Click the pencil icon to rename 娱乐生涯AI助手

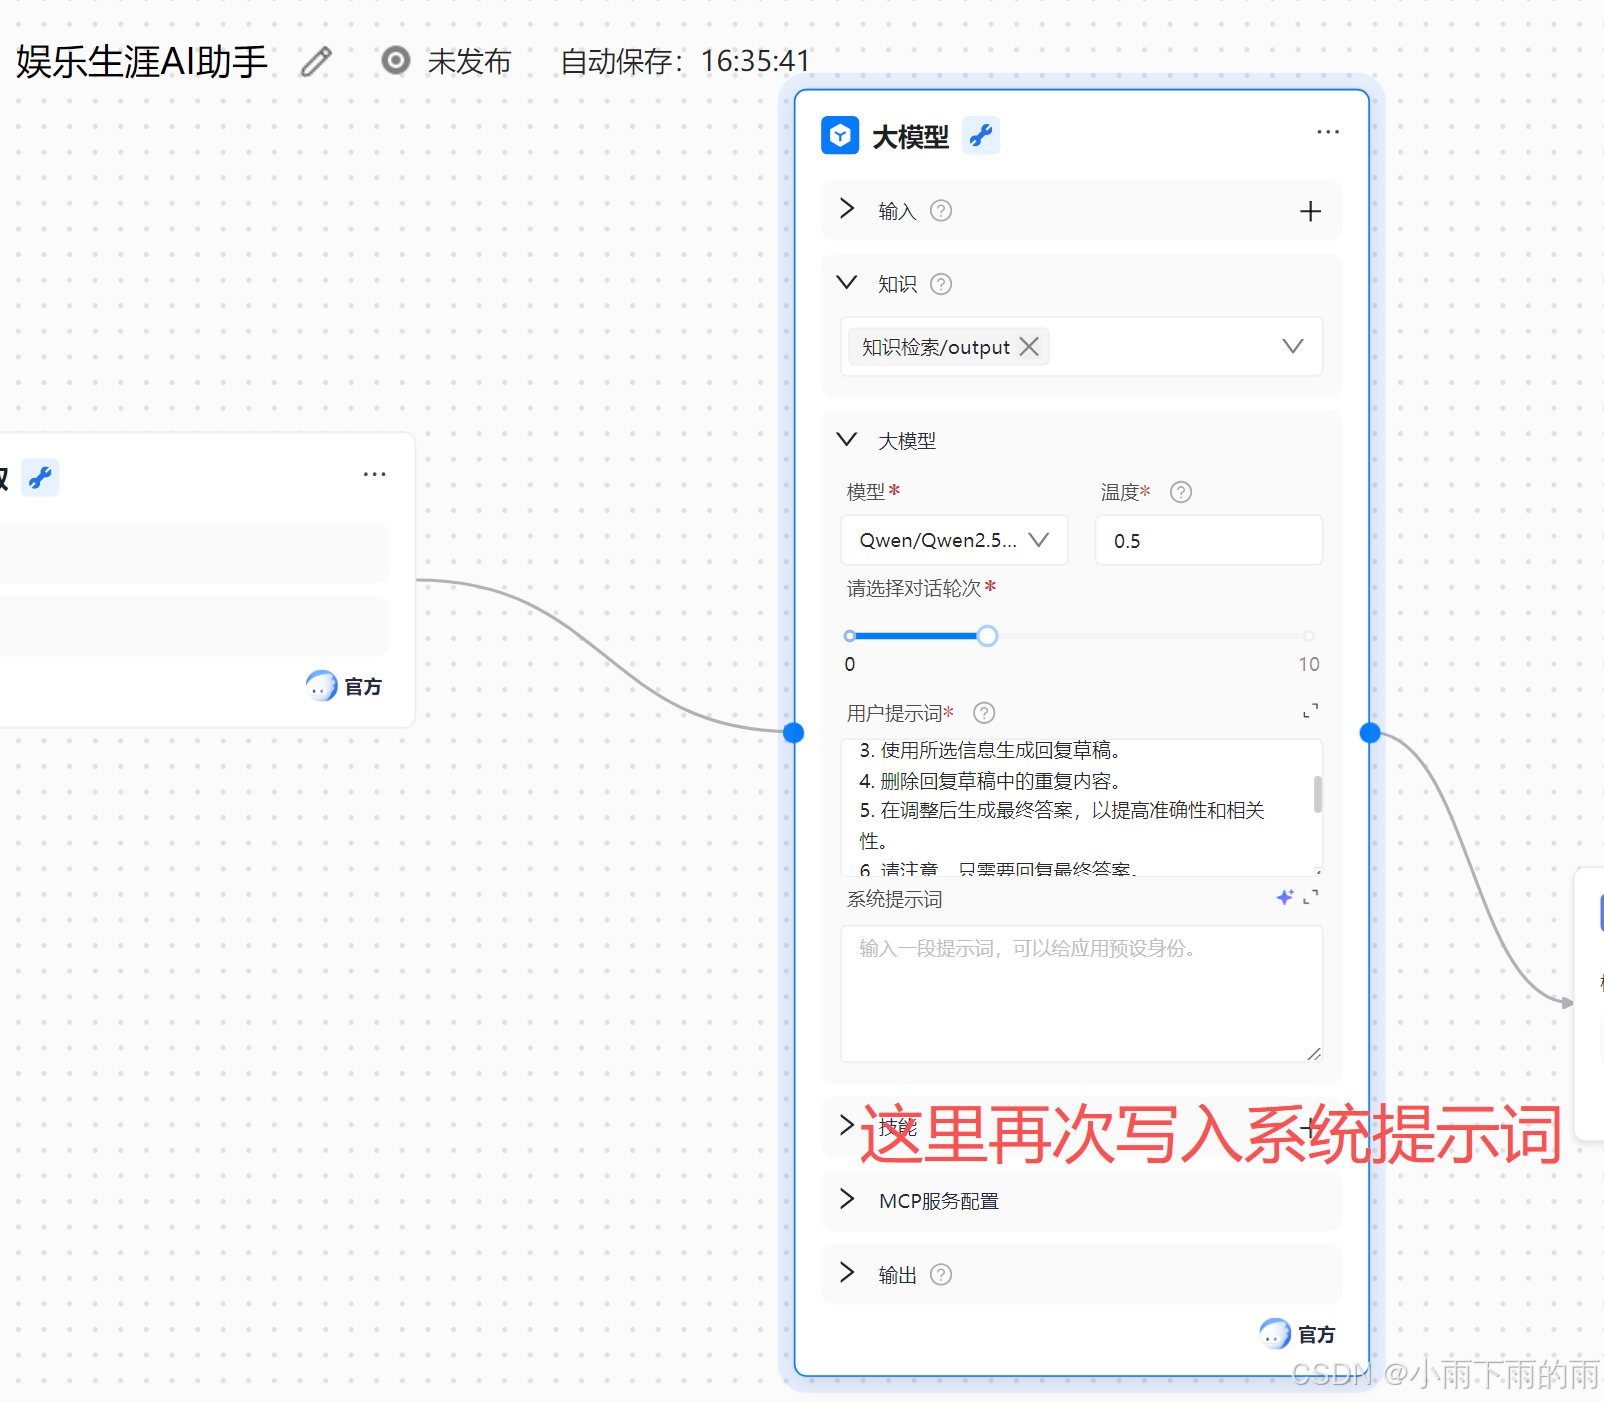[316, 62]
